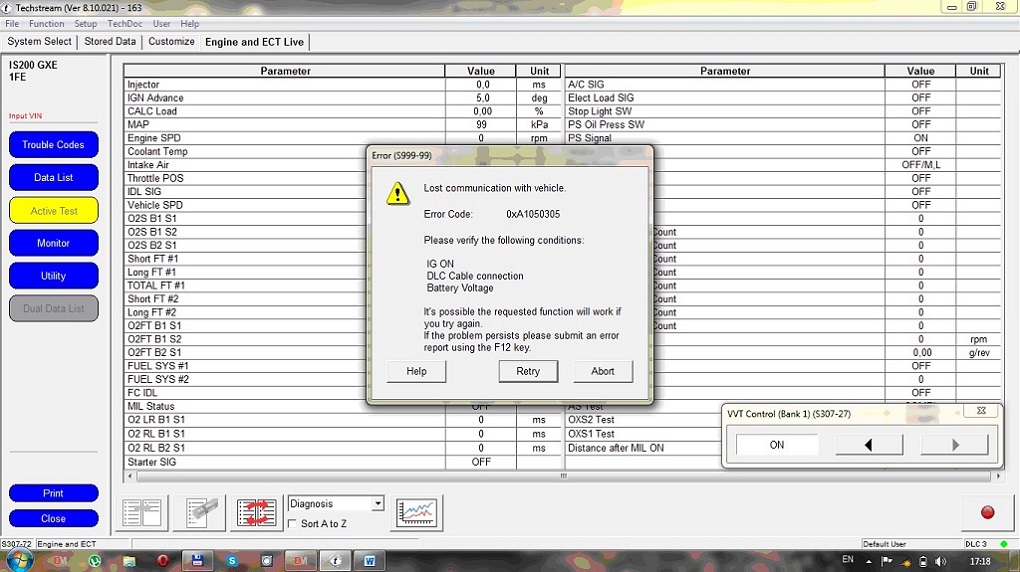Close the VVT Control panel
The height and width of the screenshot is (572, 1020).
[x=981, y=411]
